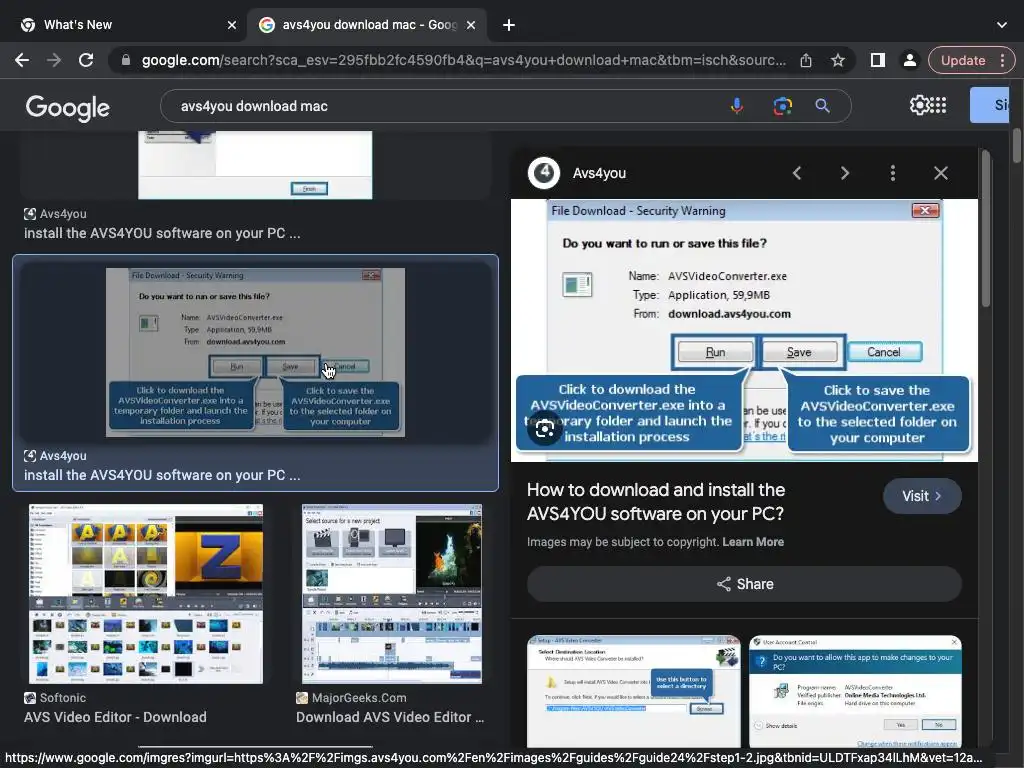Click the Lens search-inside-image icon
1024x768 pixels.
pos(545,429)
